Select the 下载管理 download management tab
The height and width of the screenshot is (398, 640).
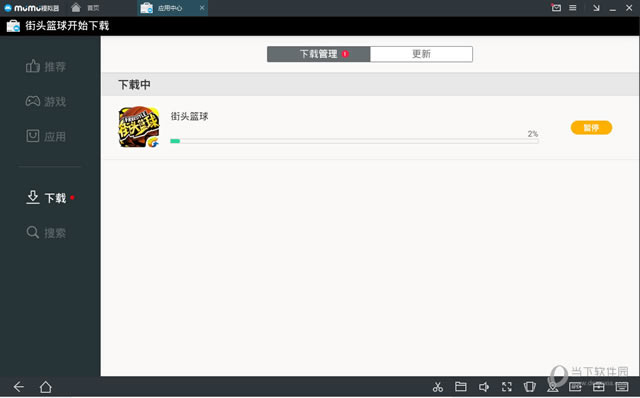319,54
